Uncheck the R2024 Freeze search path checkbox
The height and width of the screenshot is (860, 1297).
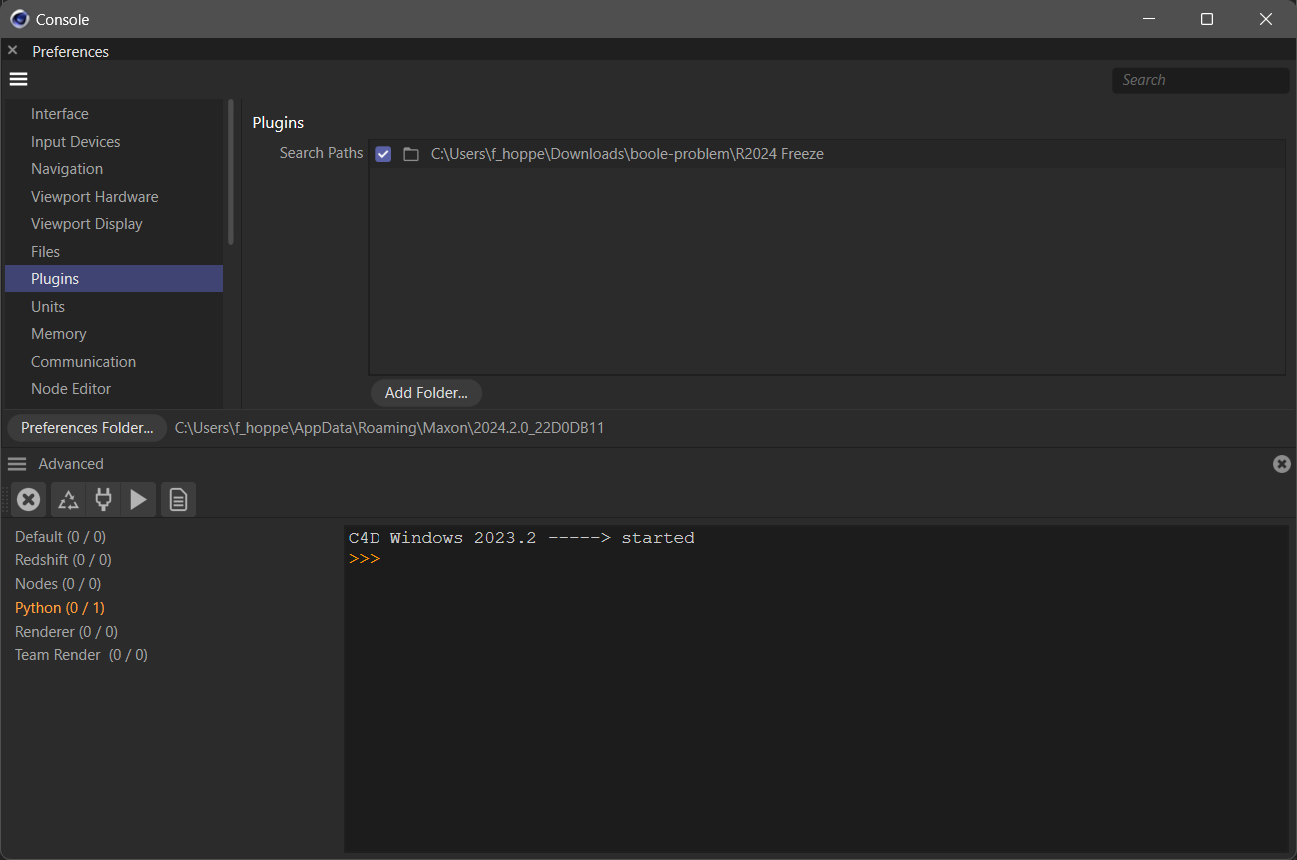click(383, 154)
